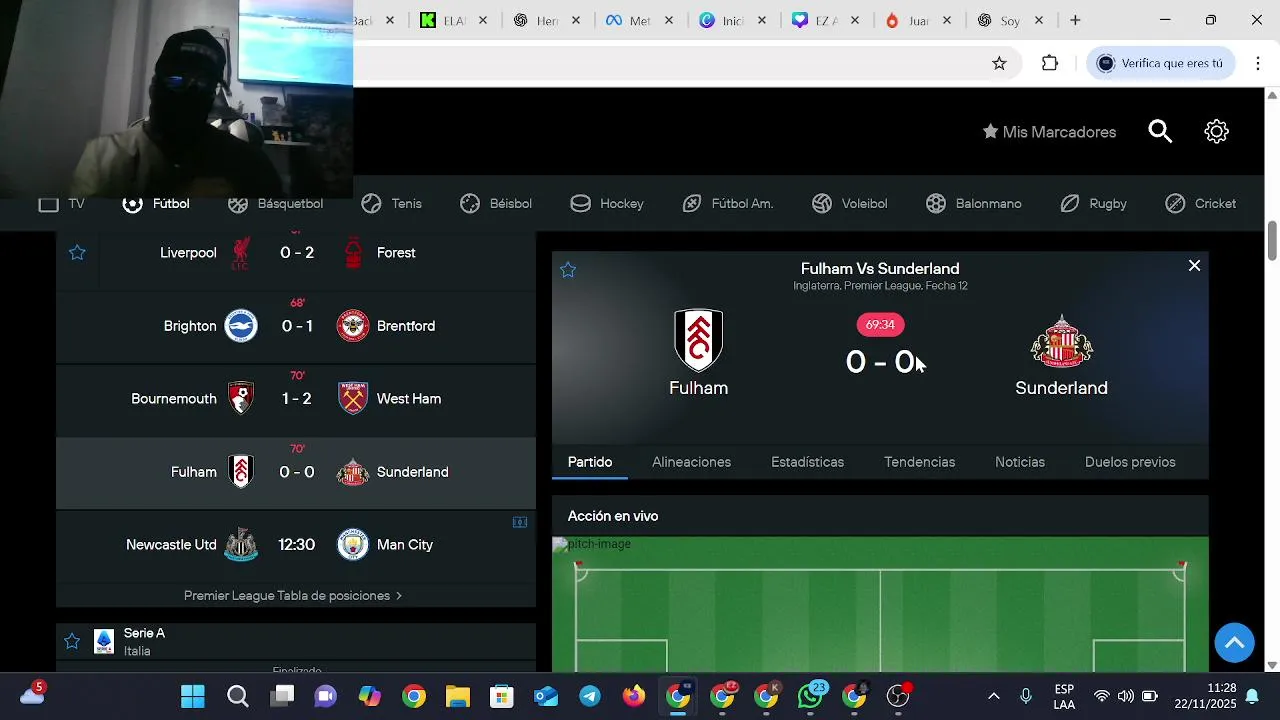1280x720 pixels.
Task: Open Windows taskbar search
Action: click(237, 696)
